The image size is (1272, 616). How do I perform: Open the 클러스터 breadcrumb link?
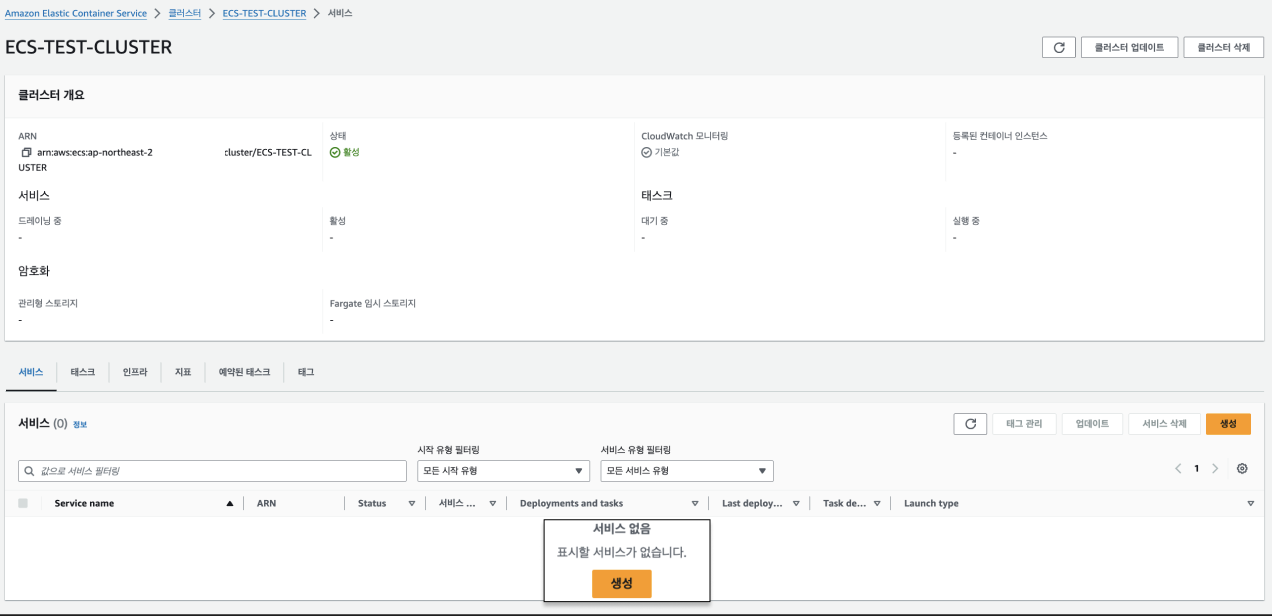point(184,13)
